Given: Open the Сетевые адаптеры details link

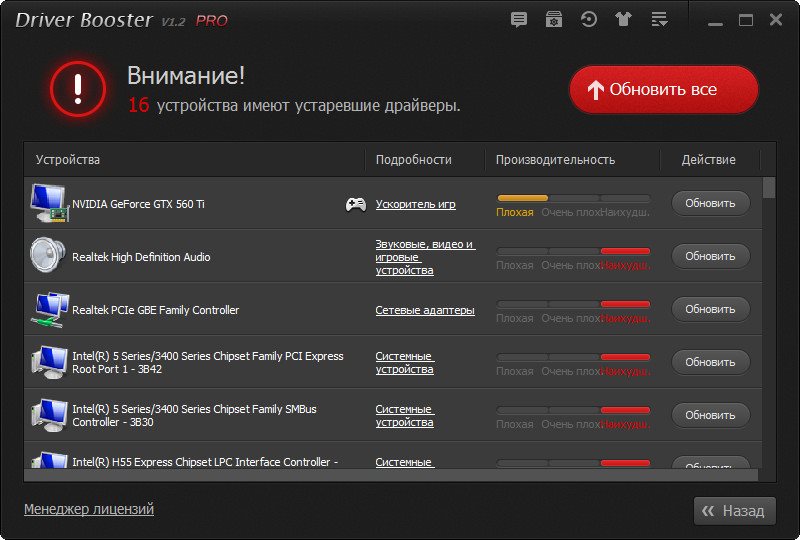Looking at the screenshot, I should coord(425,310).
